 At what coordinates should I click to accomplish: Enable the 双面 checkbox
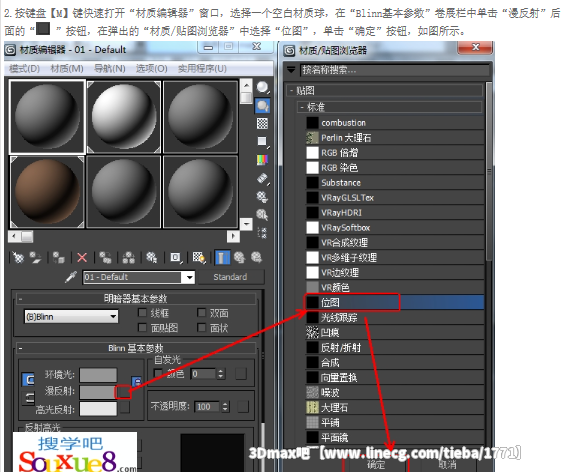coord(201,313)
